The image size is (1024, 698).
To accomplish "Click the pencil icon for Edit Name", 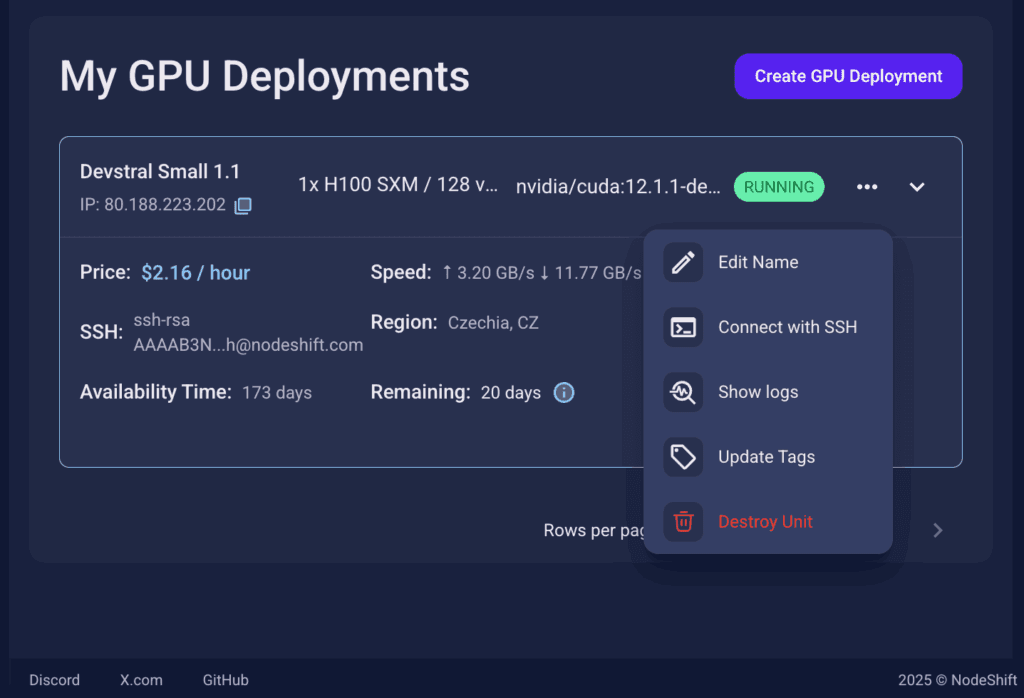I will click(x=683, y=262).
